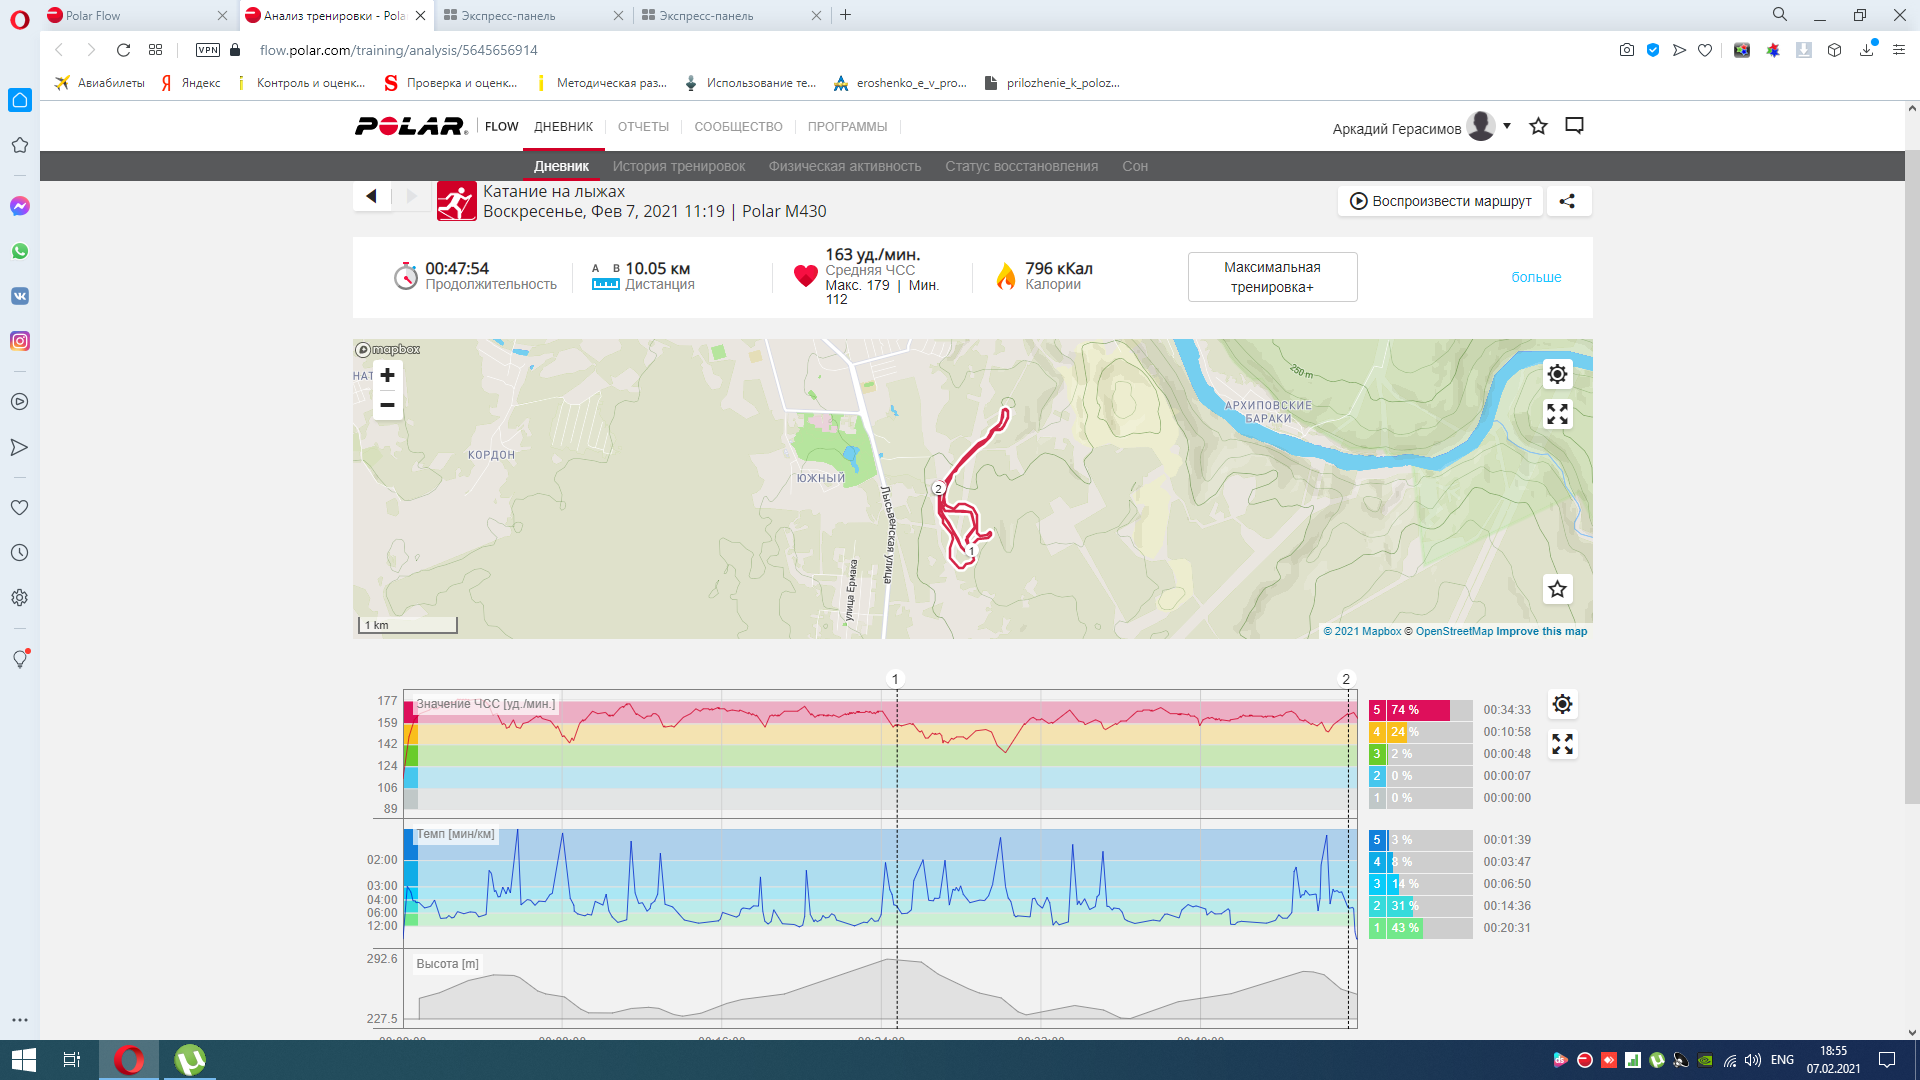Image resolution: width=1920 pixels, height=1080 pixels.
Task: Expand details with больше link
Action: click(1535, 277)
